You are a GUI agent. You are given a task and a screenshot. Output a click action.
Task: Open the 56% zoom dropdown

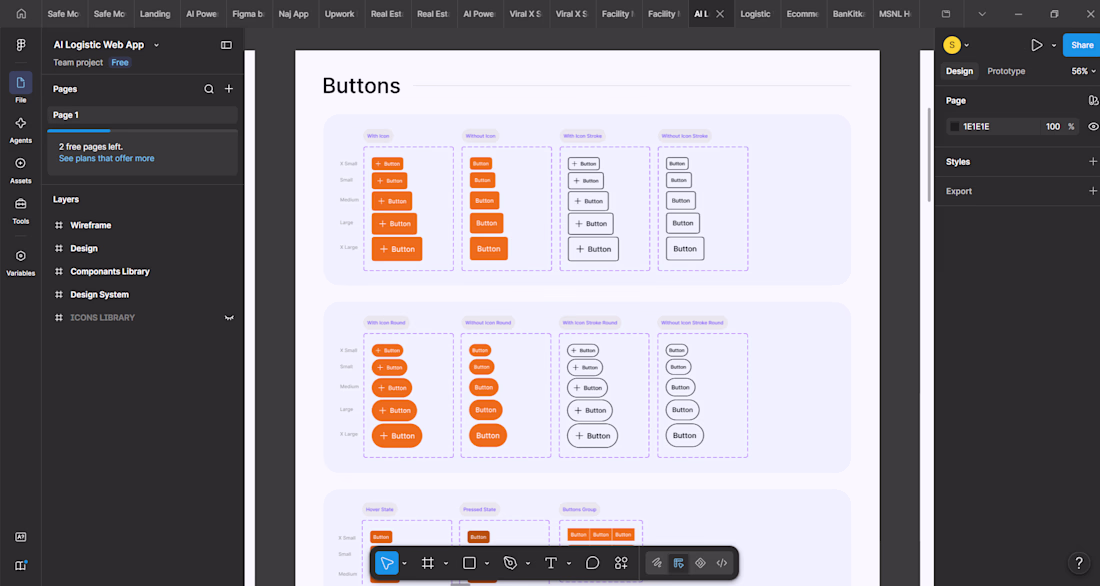[1083, 71]
